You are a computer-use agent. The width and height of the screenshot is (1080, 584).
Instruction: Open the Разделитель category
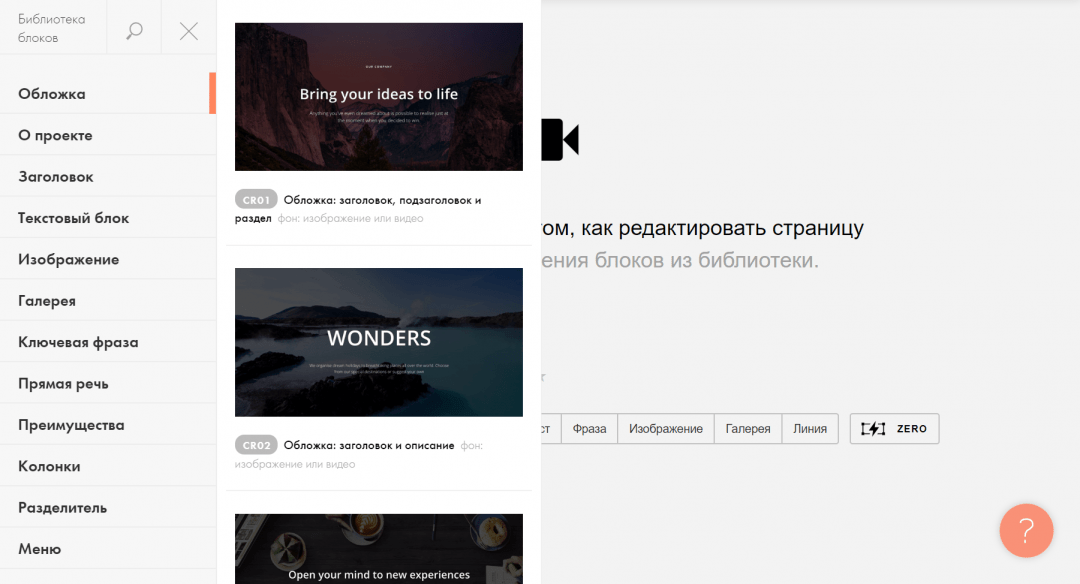[x=62, y=508]
